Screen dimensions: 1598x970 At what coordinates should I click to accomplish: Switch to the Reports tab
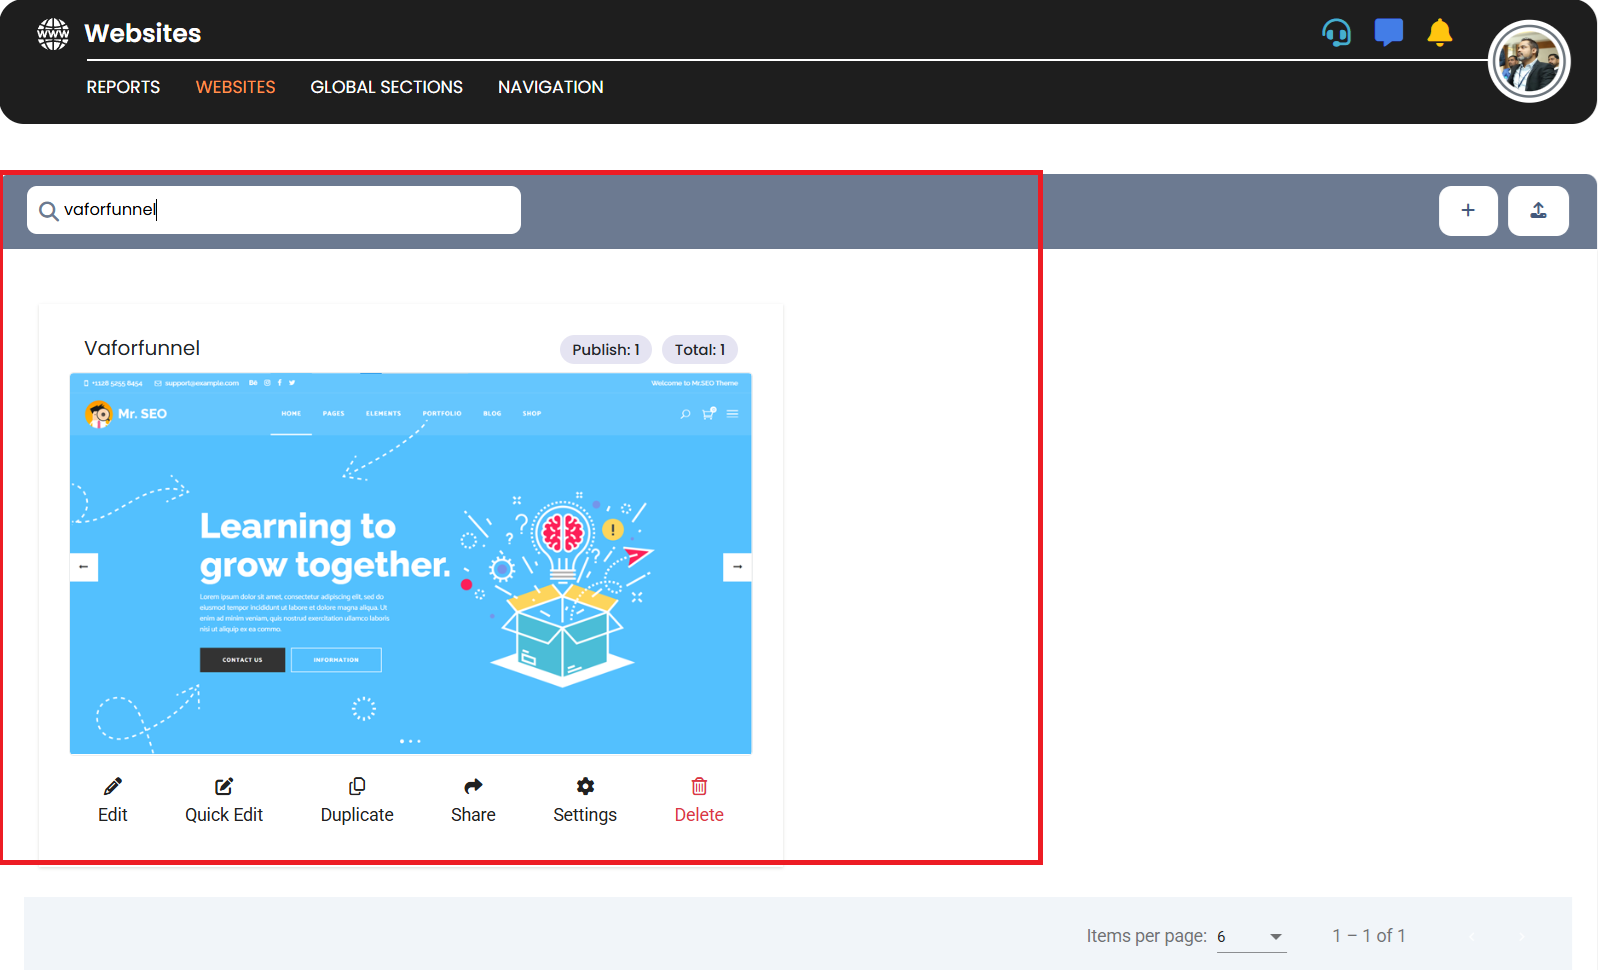click(123, 87)
